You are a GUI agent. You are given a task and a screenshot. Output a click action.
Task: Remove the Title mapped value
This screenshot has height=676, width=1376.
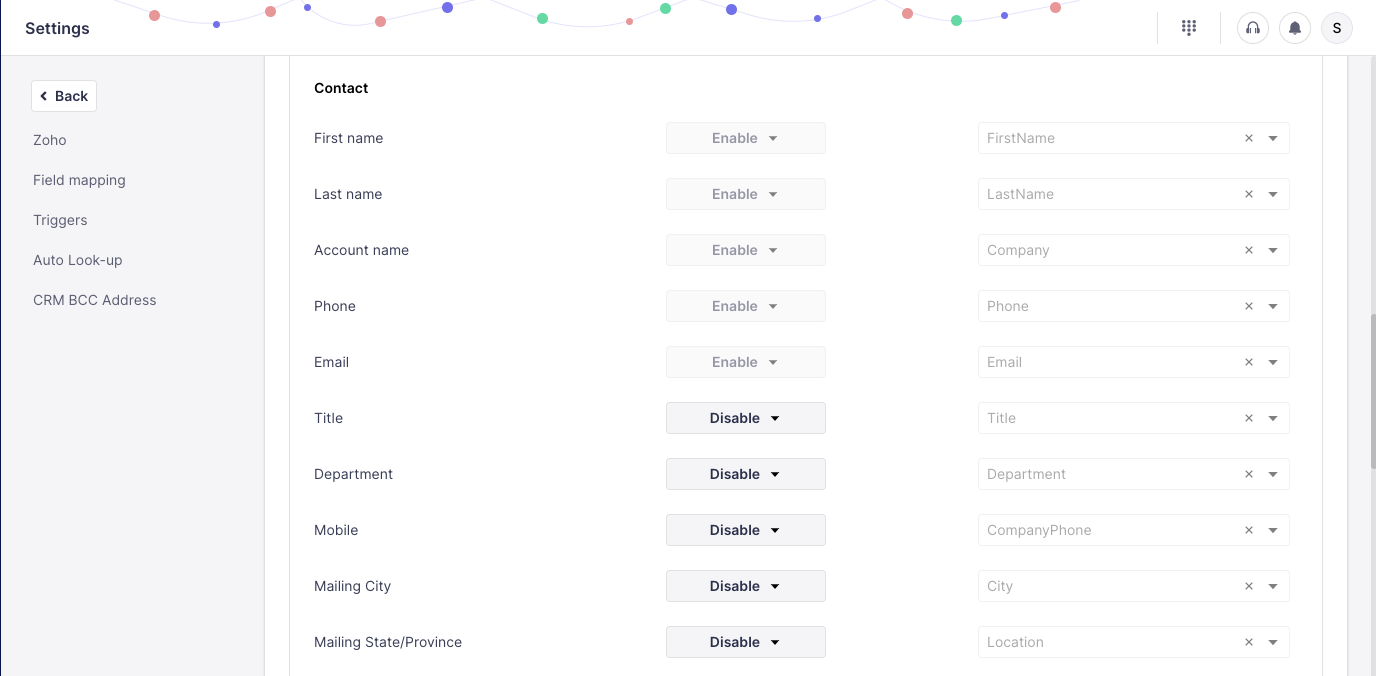[x=1249, y=418]
